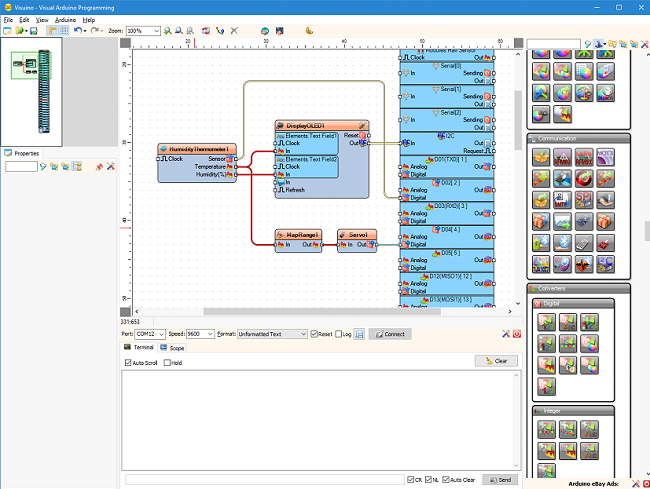Image resolution: width=650 pixels, height=489 pixels.
Task: Click the MQTT component icon
Action: tap(605, 157)
